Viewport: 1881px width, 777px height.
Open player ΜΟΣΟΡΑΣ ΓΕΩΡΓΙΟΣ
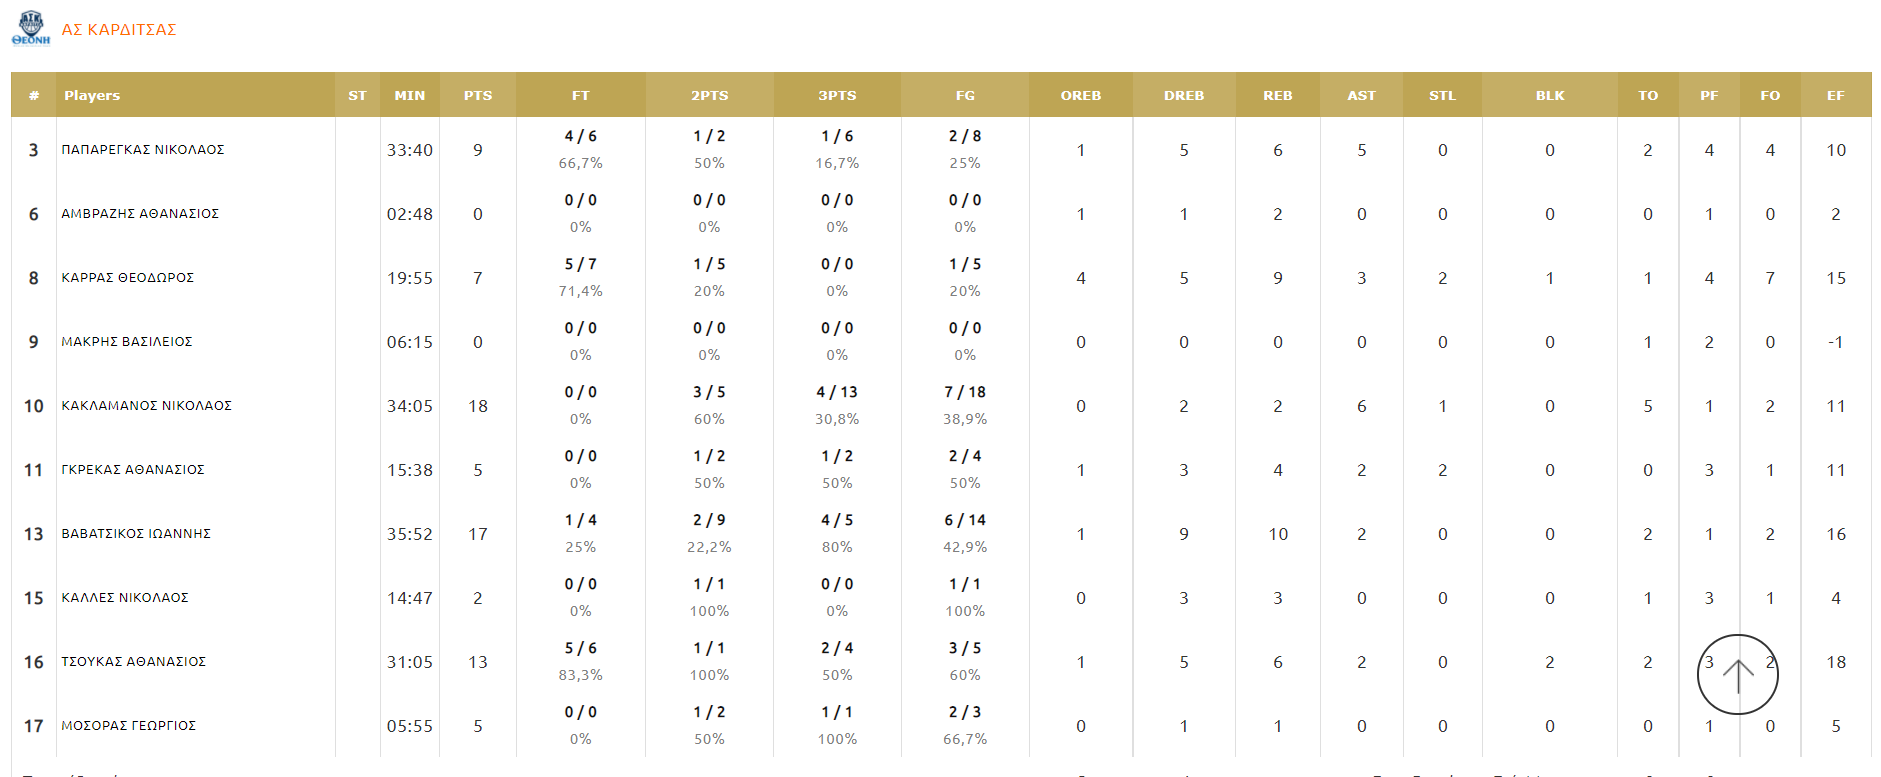coord(129,726)
